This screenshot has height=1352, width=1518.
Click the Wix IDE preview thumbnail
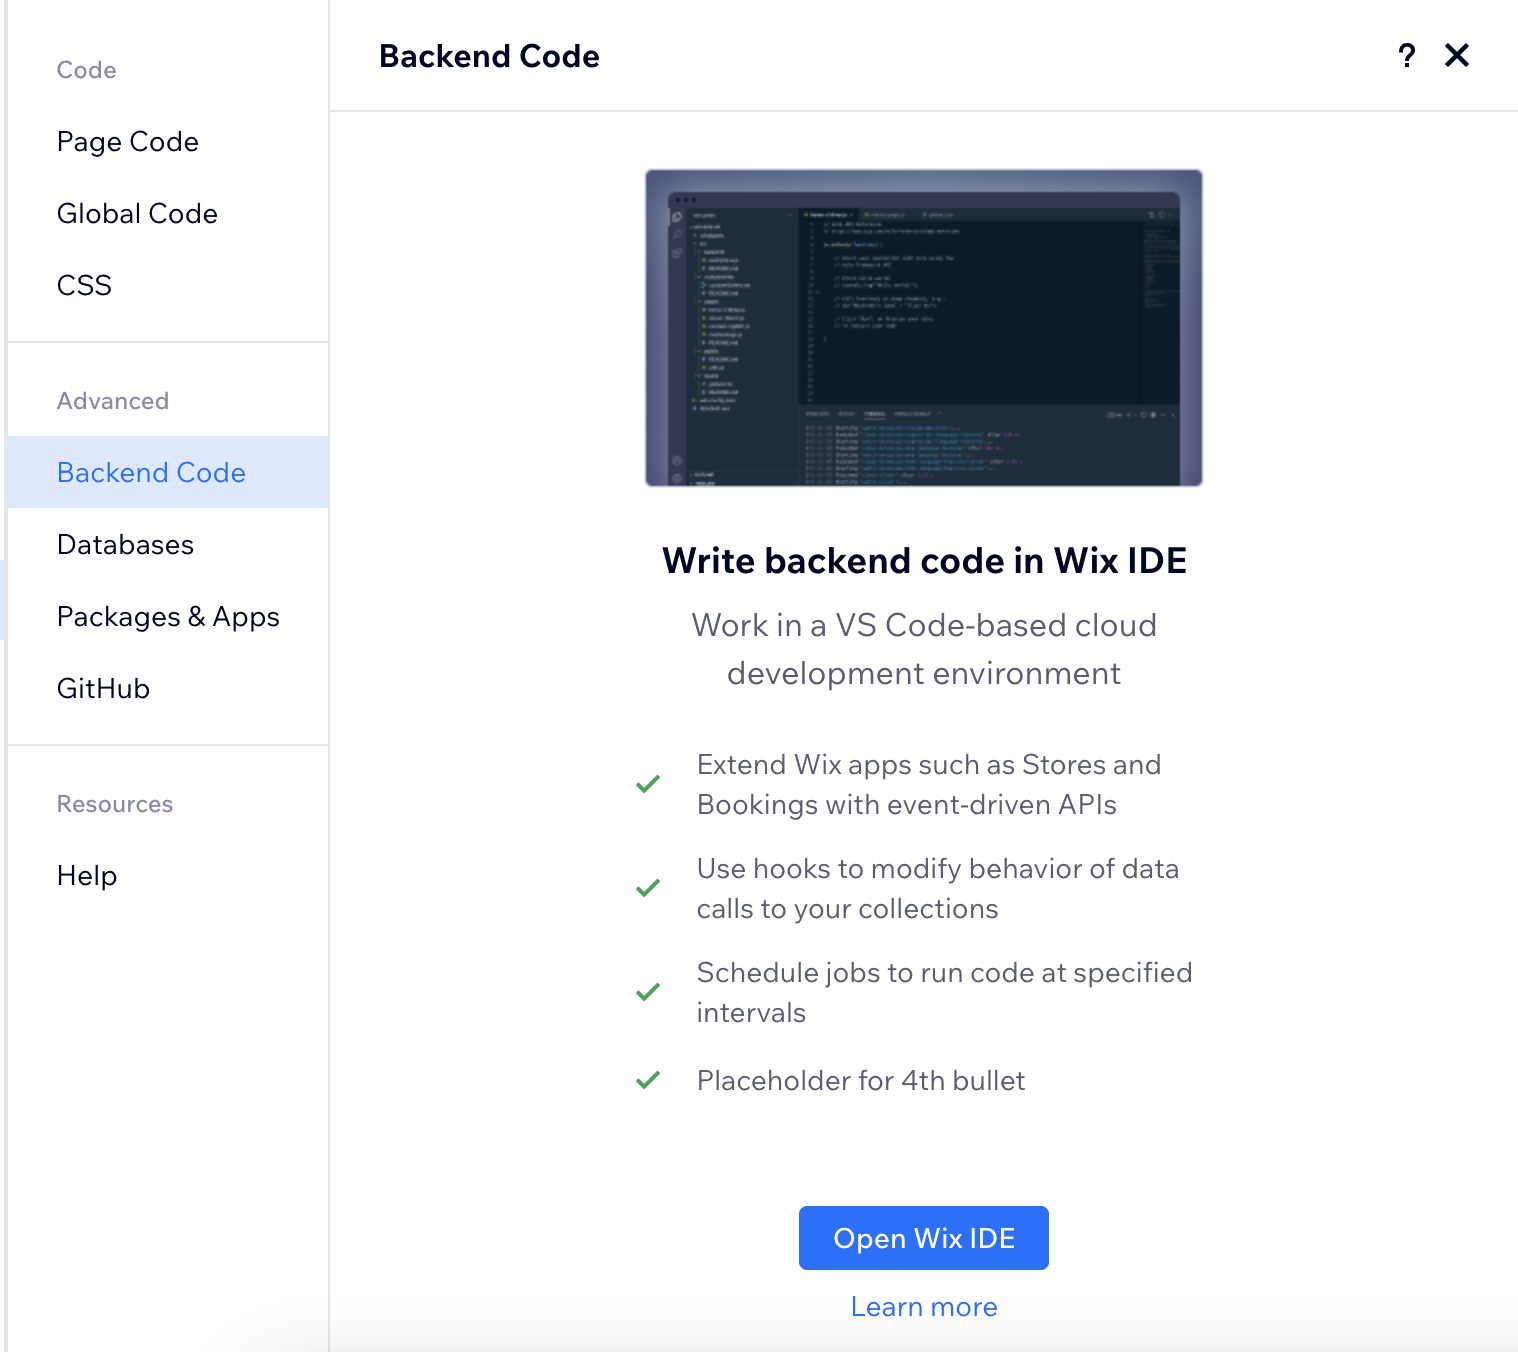pyautogui.click(x=924, y=328)
